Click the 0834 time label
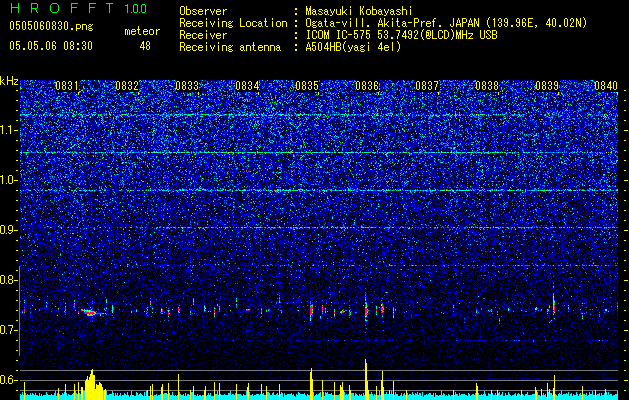The image size is (629, 400). [x=247, y=86]
